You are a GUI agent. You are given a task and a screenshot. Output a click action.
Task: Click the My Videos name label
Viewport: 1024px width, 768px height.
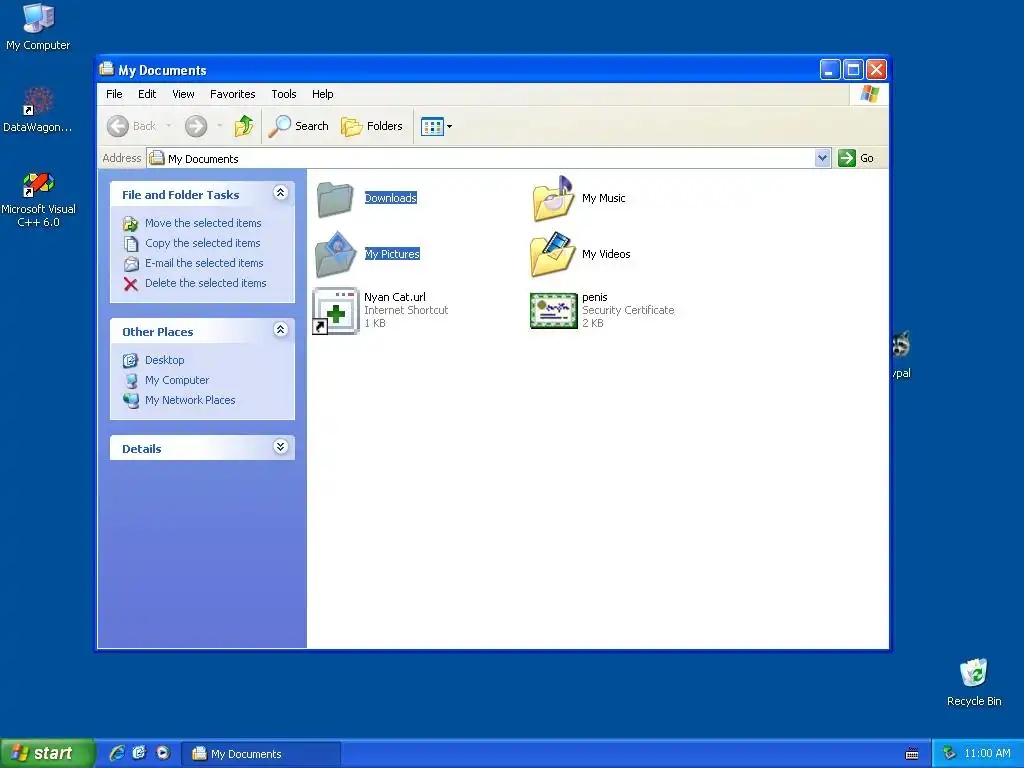point(606,254)
